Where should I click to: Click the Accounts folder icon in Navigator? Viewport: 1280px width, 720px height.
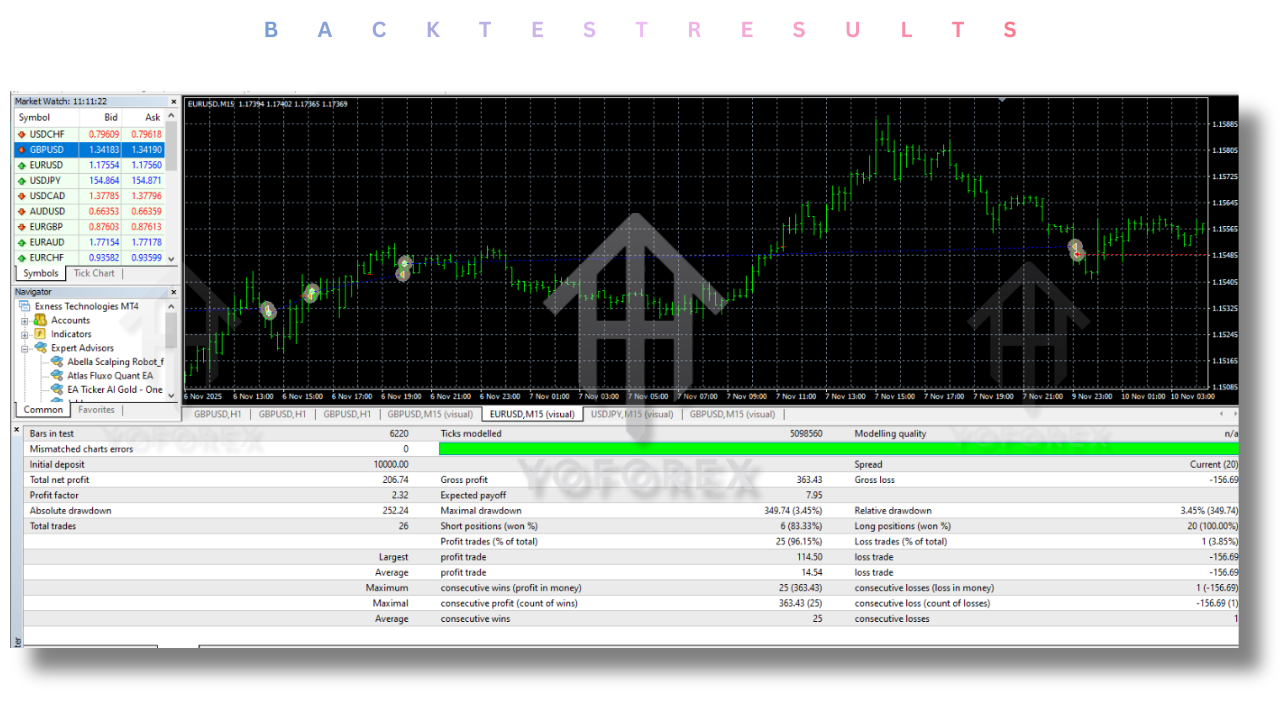coord(40,321)
